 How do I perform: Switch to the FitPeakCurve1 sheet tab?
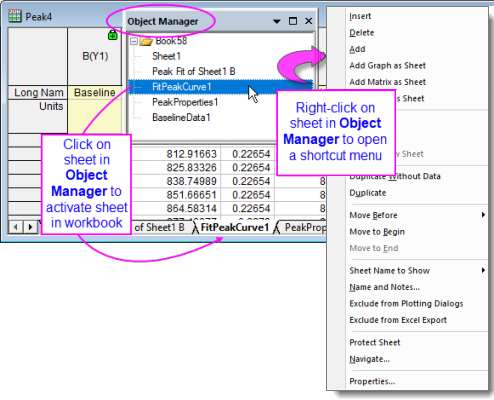tap(234, 227)
